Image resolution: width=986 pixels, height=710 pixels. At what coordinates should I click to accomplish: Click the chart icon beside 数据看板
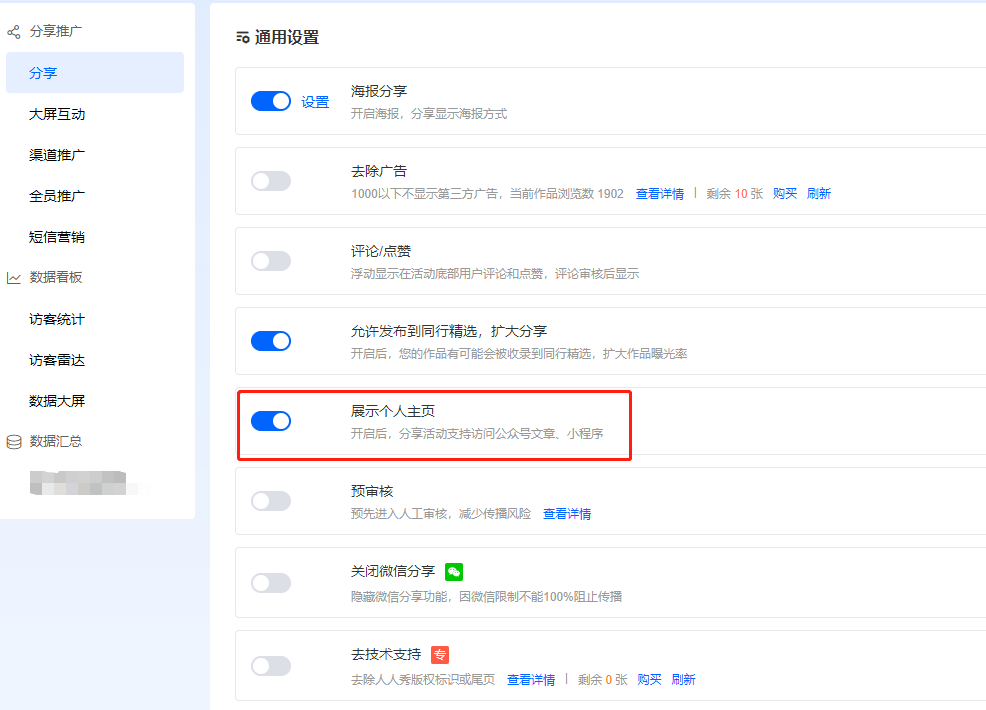point(14,278)
